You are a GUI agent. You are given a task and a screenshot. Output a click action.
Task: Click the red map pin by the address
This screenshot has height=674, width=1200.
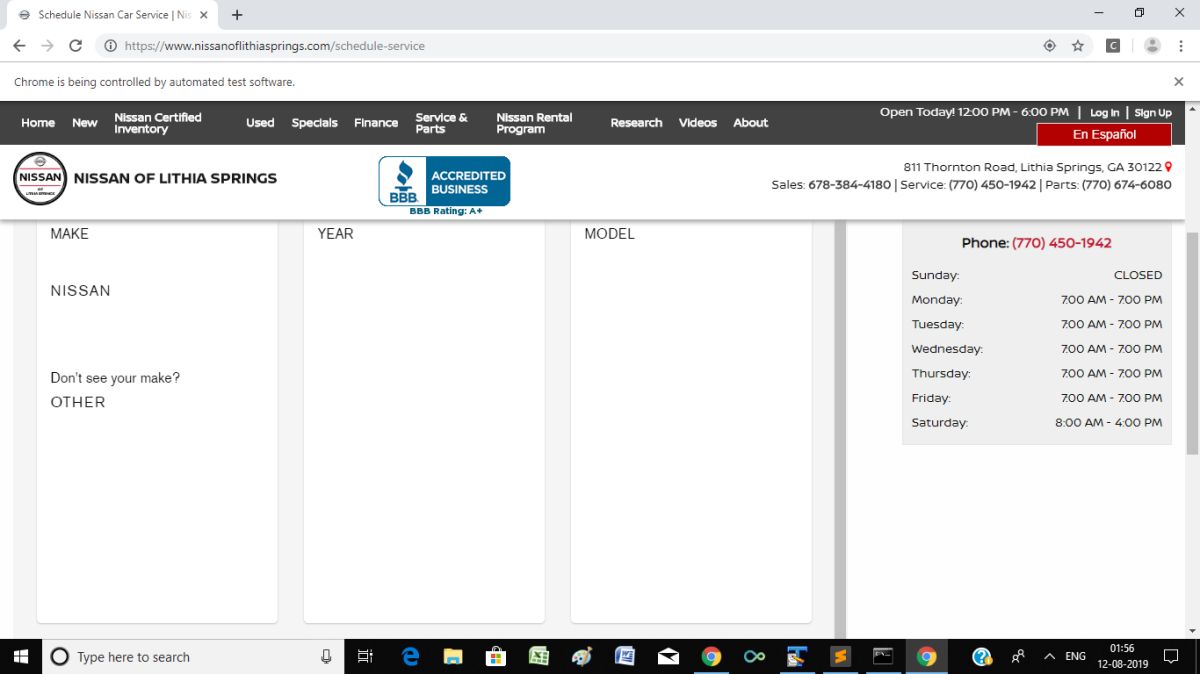click(x=1168, y=167)
